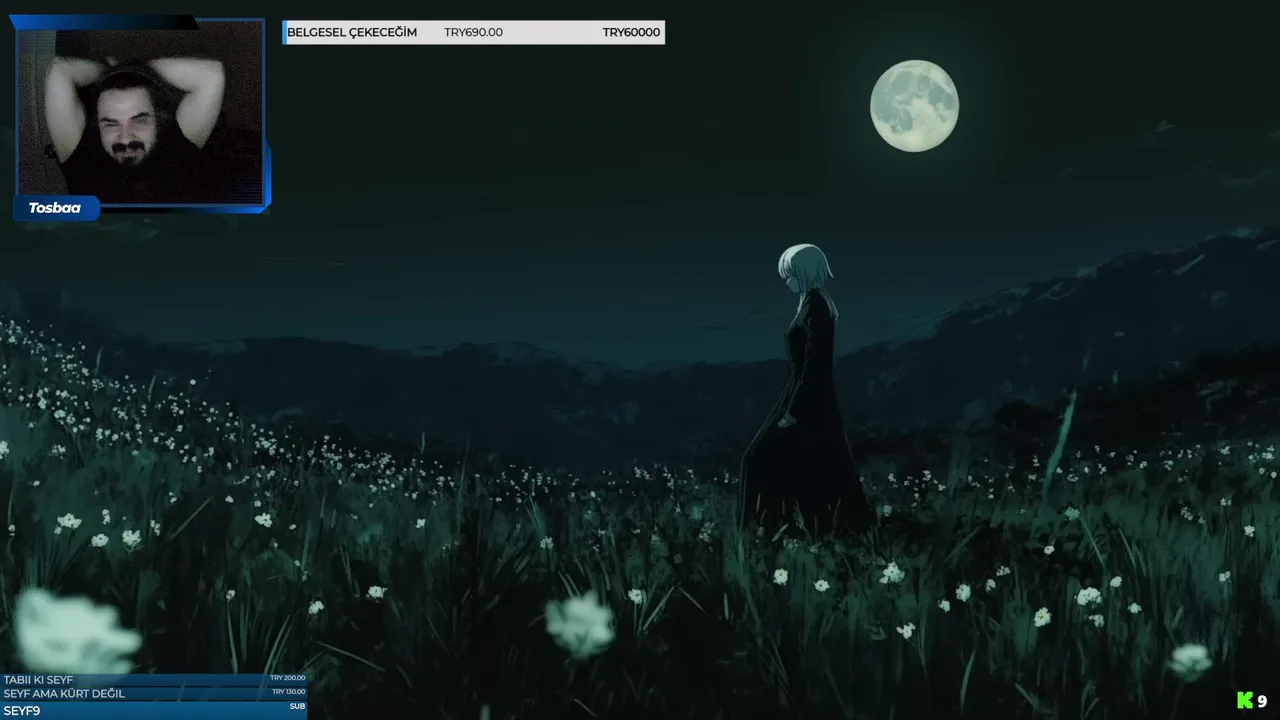Click the donation goal progress bar
The image size is (1280, 720).
tap(473, 32)
